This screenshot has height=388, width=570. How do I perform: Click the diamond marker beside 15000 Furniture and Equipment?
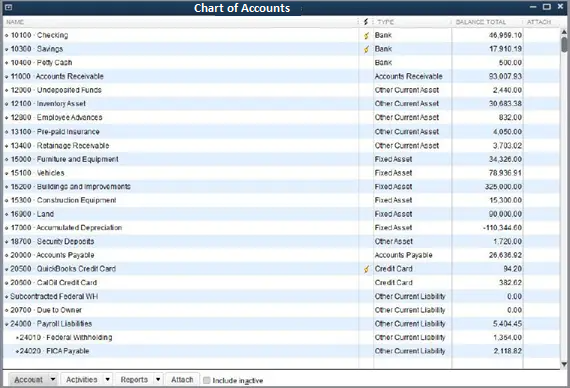coord(7,159)
